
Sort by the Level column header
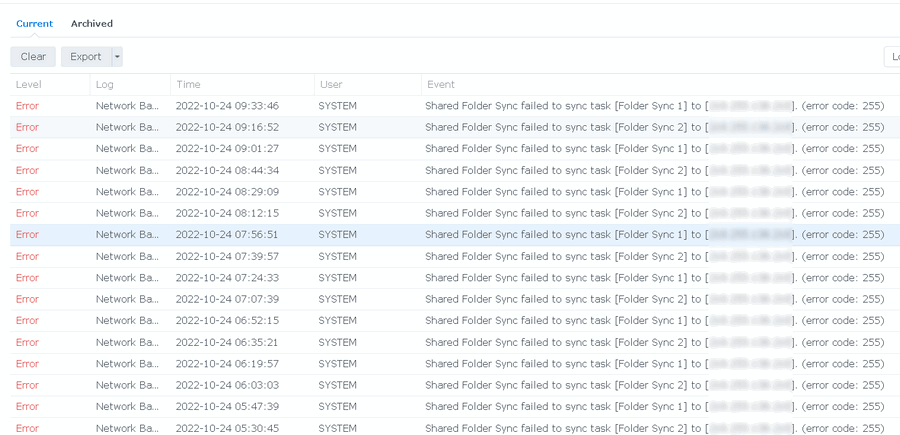(28, 84)
